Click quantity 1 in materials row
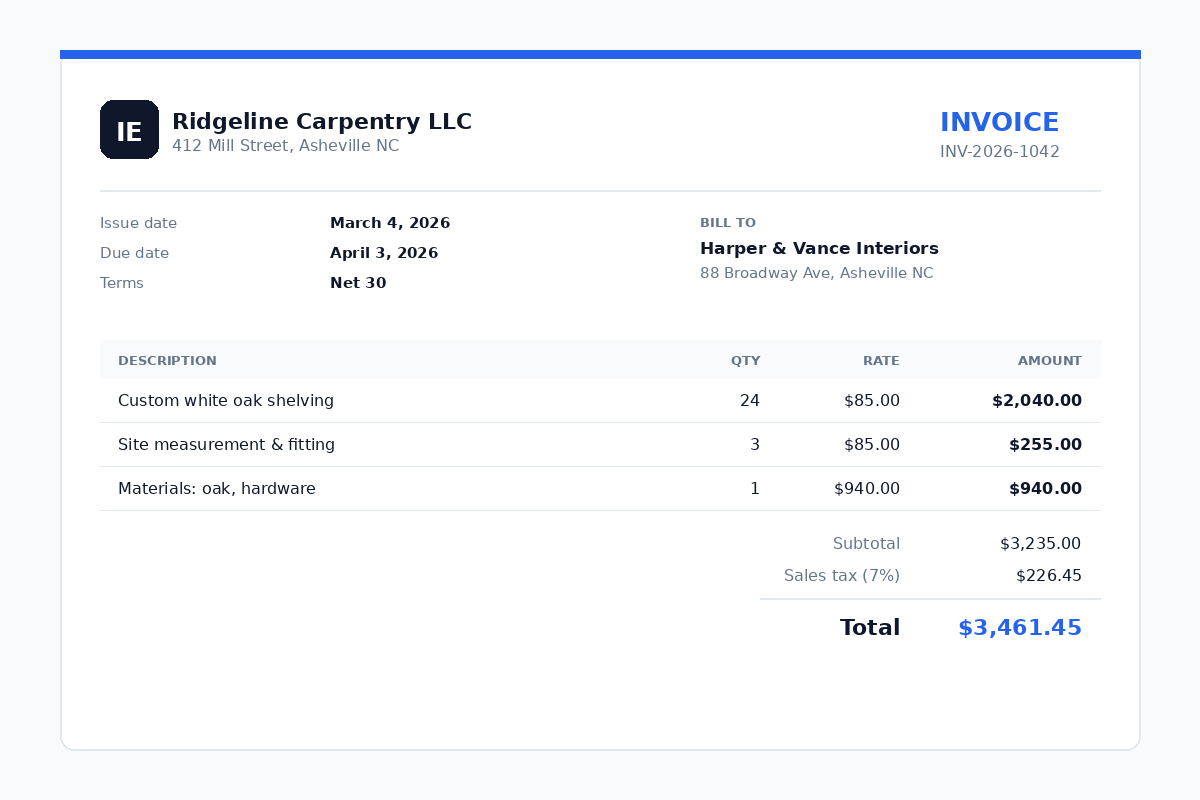Viewport: 1200px width, 800px height. pyautogui.click(x=755, y=489)
